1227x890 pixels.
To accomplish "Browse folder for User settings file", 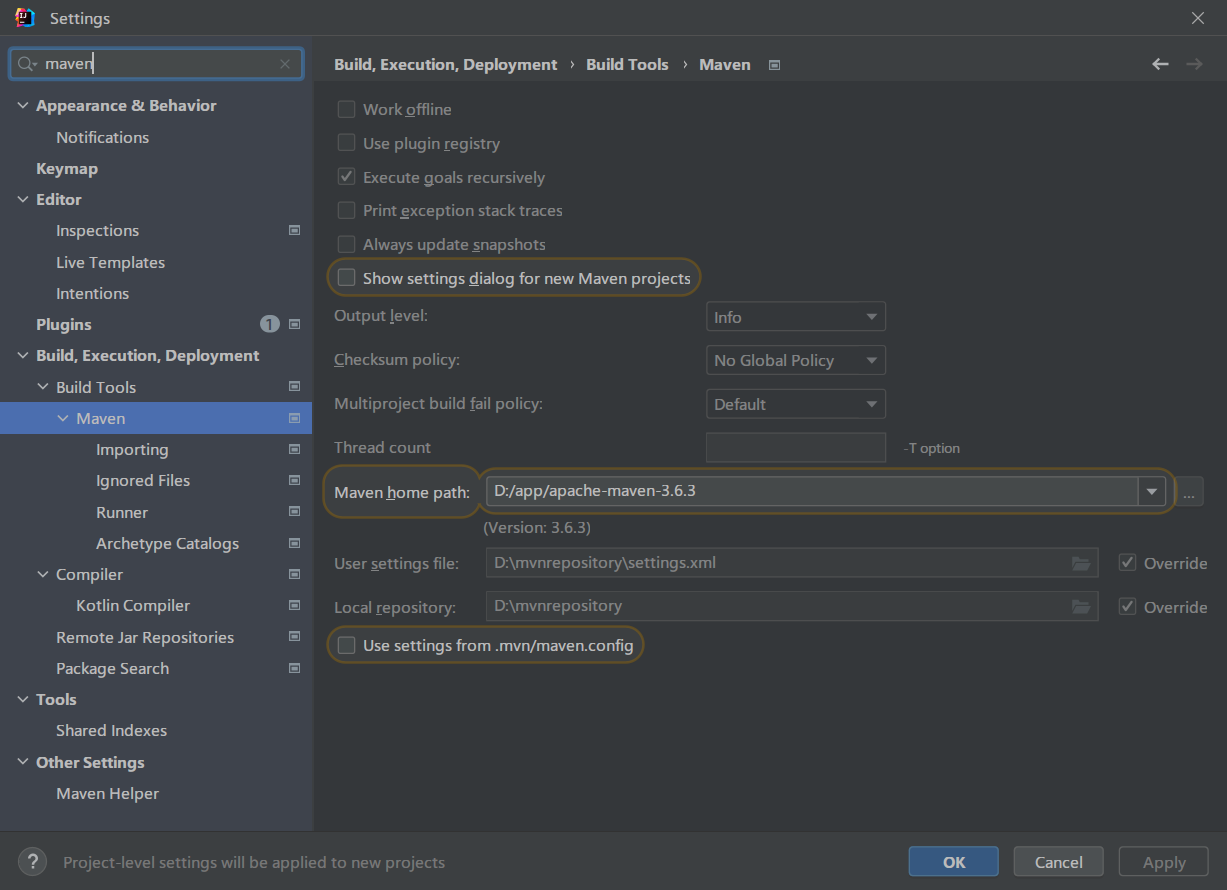I will (1080, 563).
